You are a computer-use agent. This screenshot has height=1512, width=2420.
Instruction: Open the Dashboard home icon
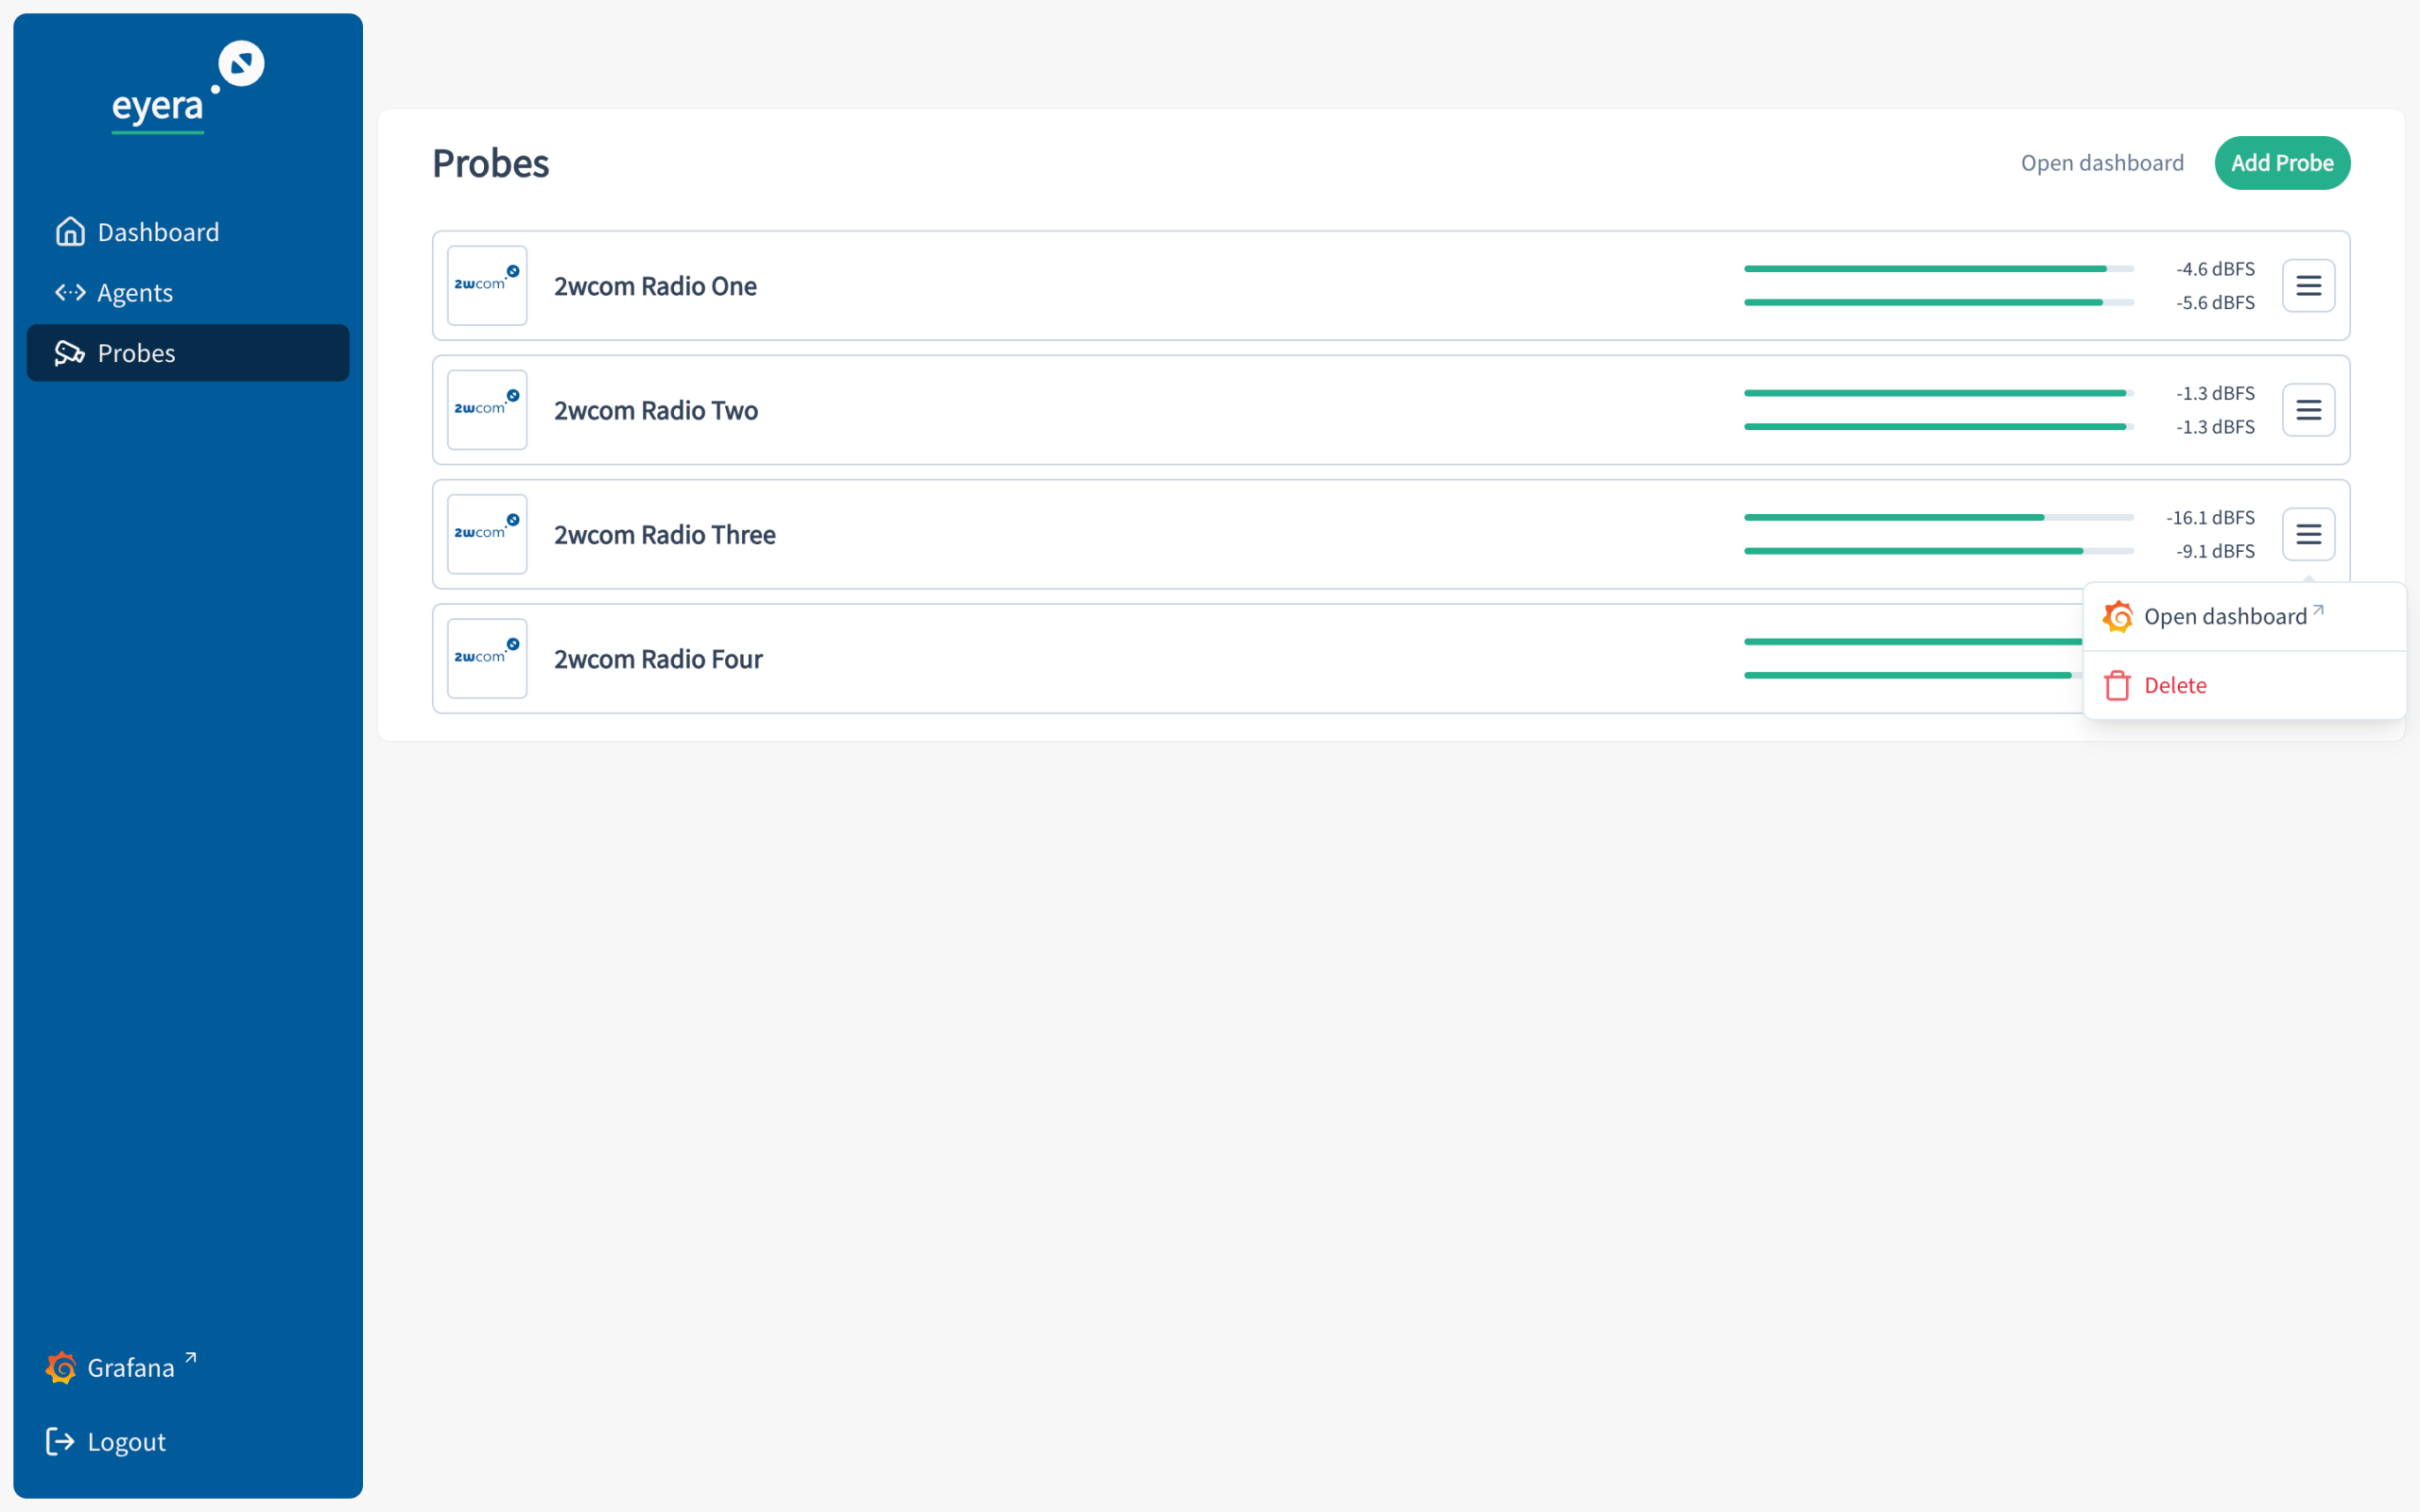click(70, 232)
